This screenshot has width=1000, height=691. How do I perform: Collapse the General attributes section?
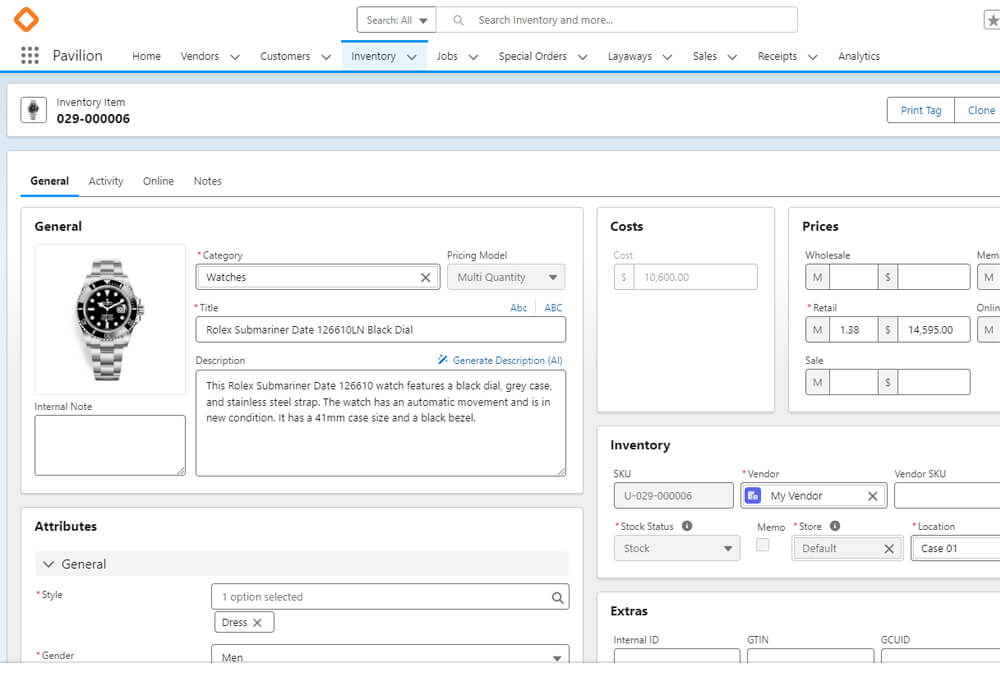[x=48, y=564]
